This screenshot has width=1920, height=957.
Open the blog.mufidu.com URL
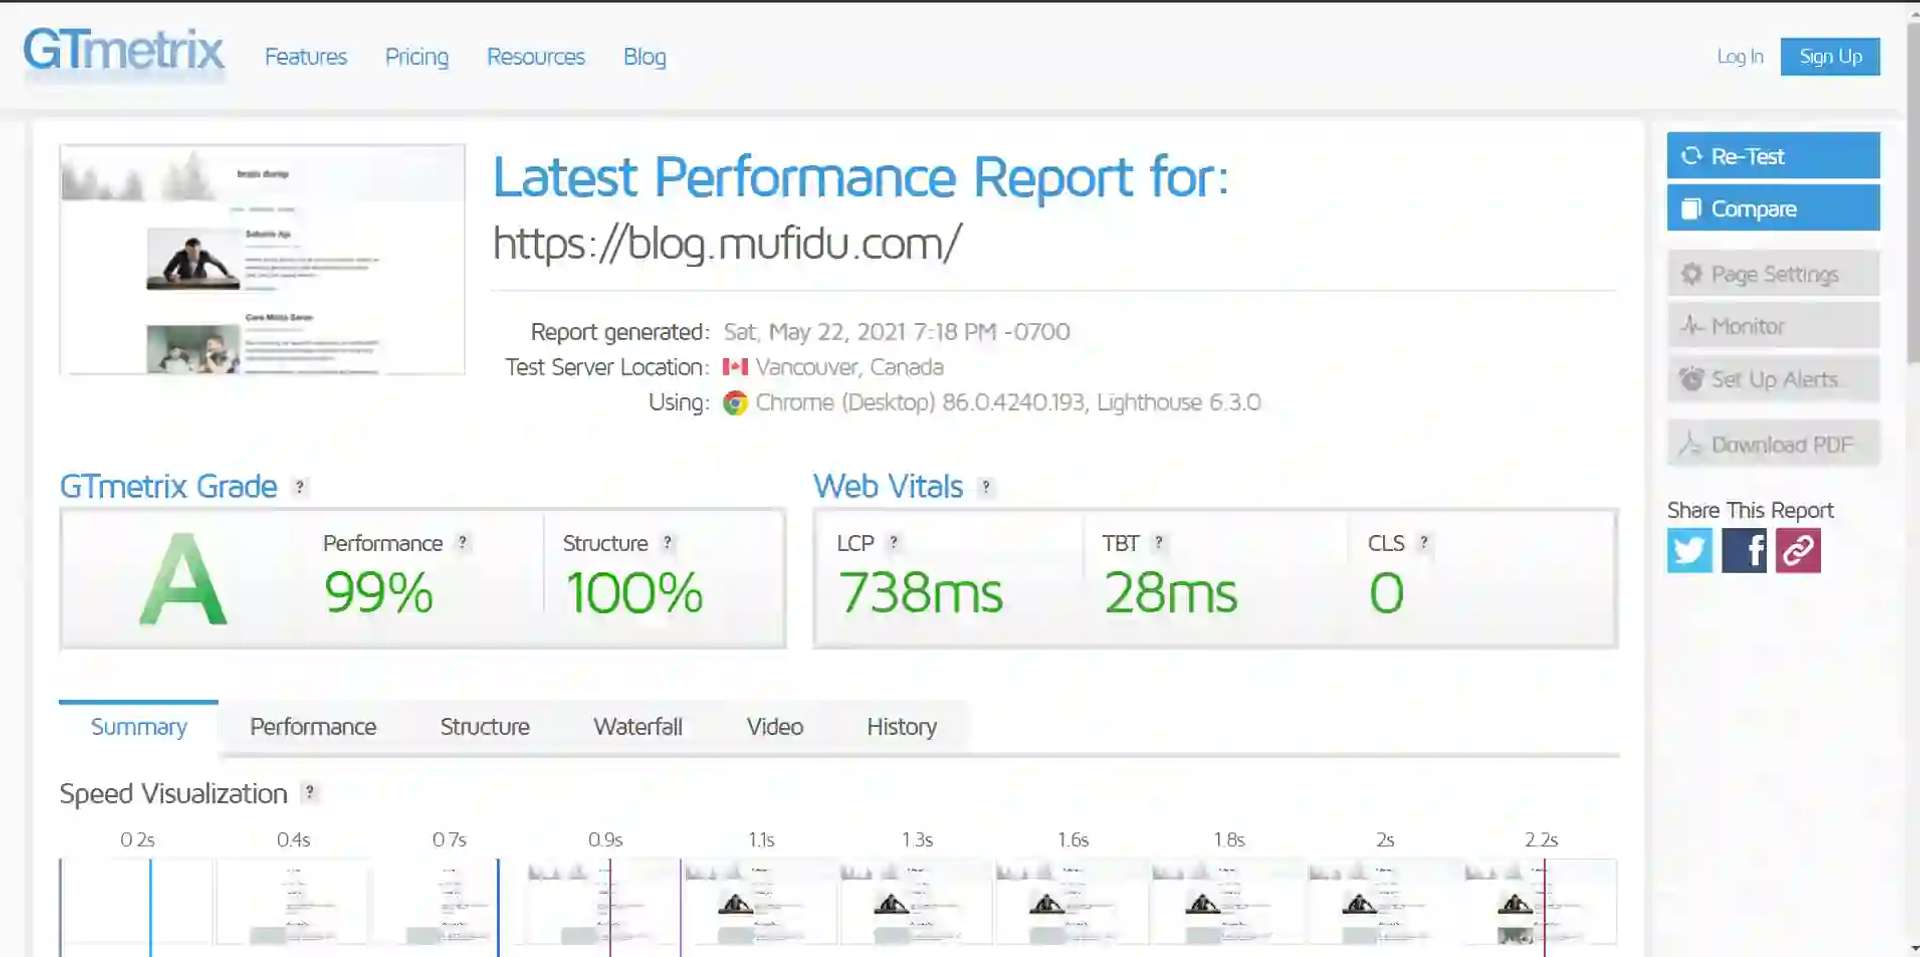727,244
